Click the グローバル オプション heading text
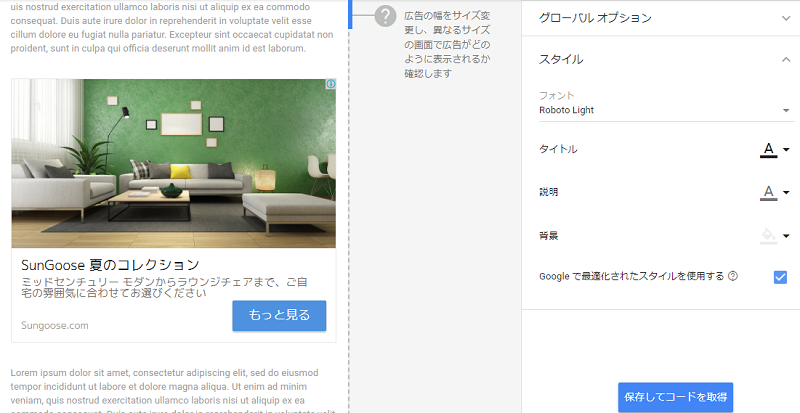 tap(595, 18)
